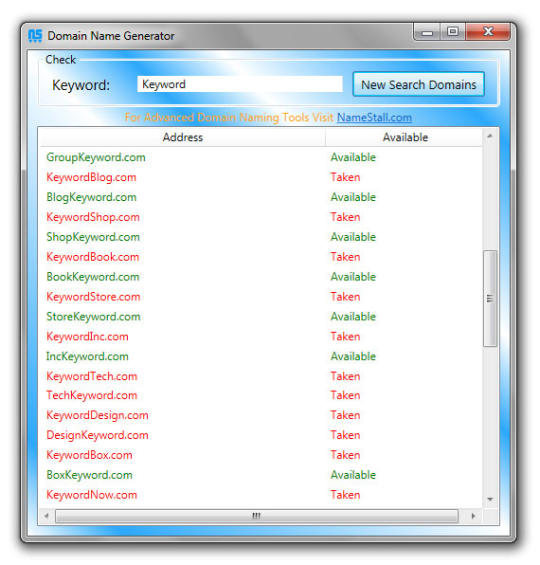The image size is (540, 565).
Task: Click the vertical scrollbar down arrow
Action: [x=490, y=499]
